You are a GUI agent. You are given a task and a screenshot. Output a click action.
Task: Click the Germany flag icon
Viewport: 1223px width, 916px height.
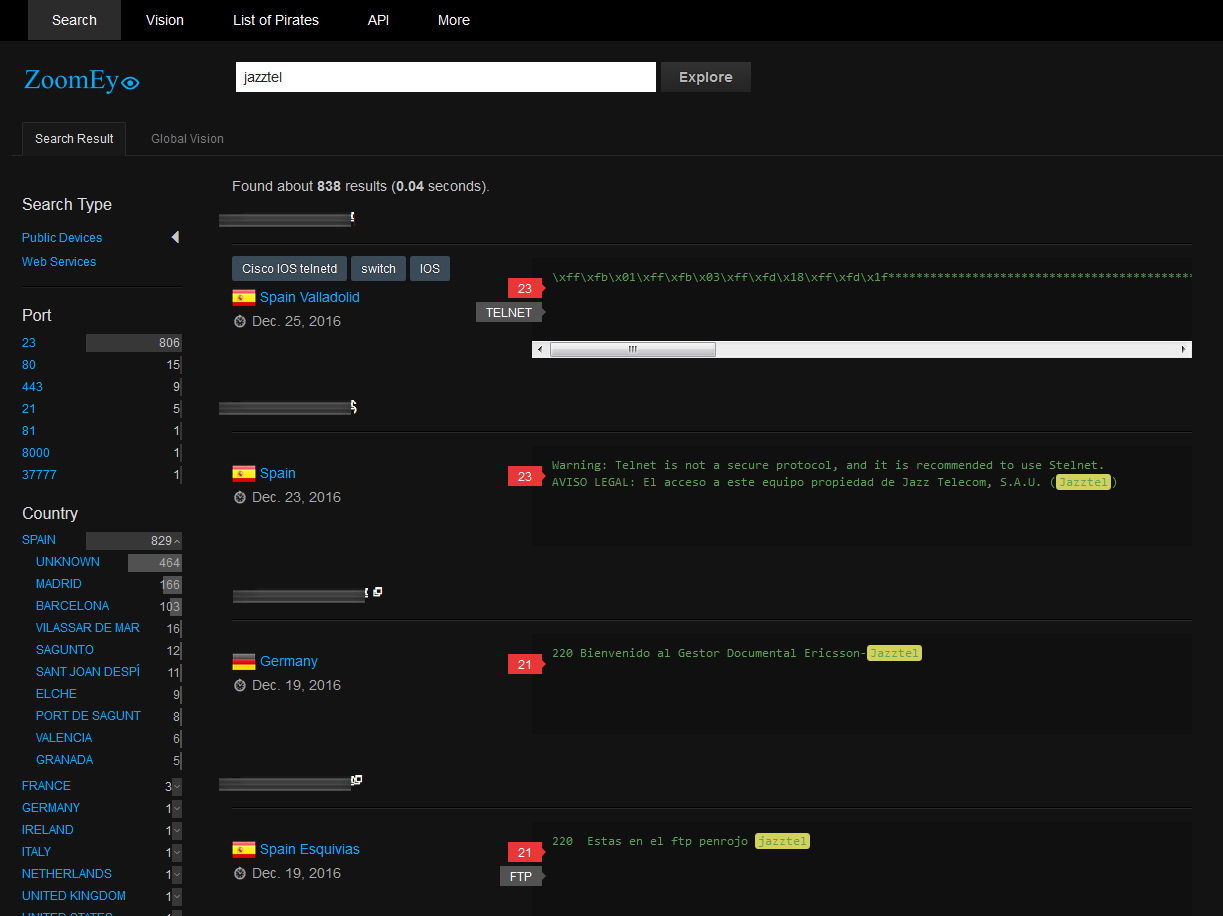(243, 661)
